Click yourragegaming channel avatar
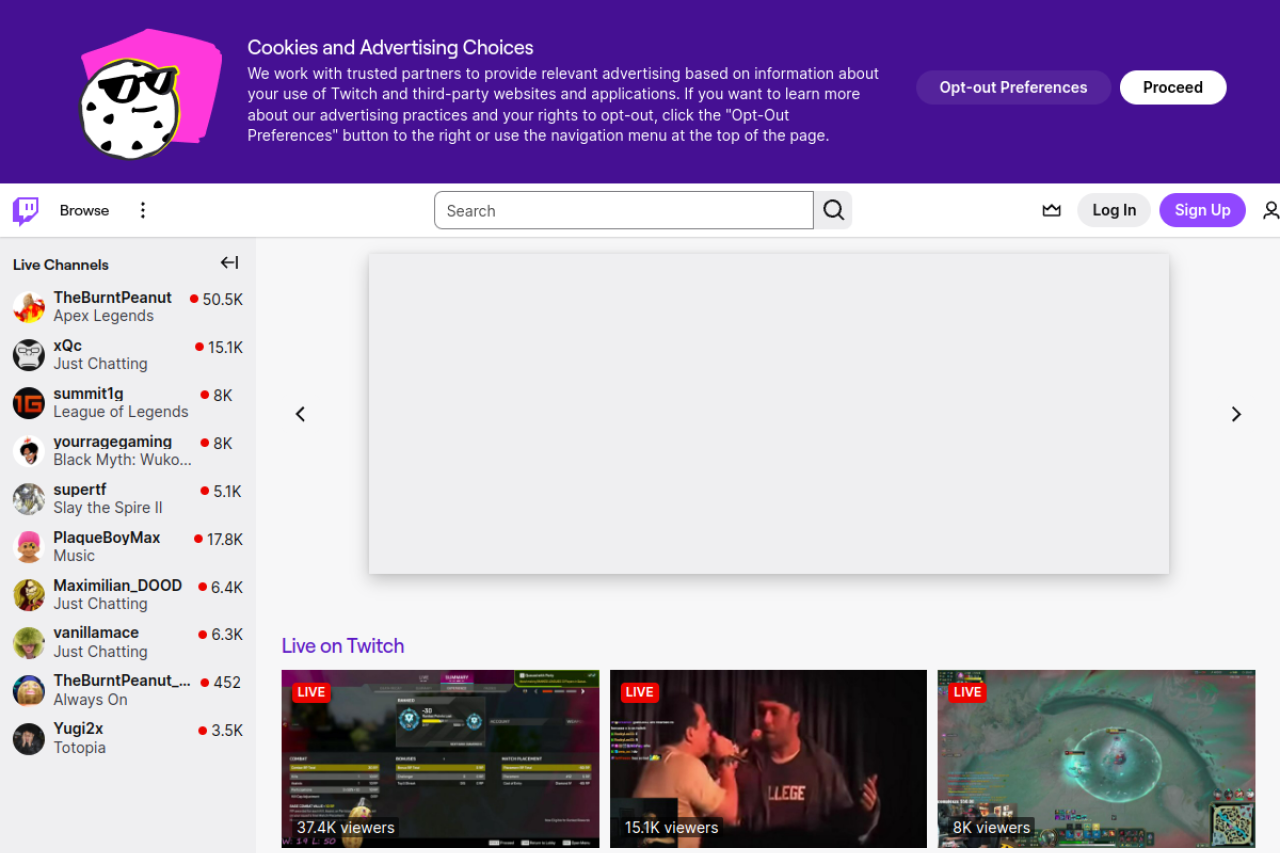Screen dimensions: 1280x853 29,451
